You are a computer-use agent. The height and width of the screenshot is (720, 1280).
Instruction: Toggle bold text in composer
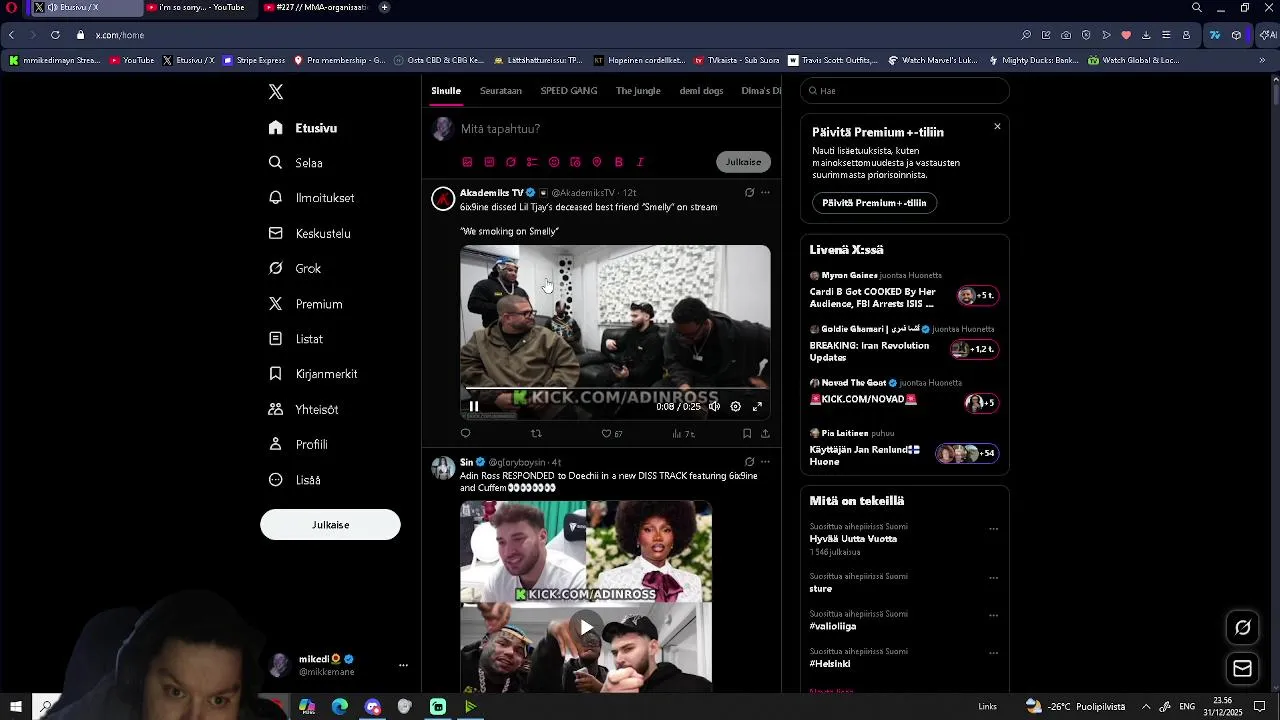(x=619, y=162)
